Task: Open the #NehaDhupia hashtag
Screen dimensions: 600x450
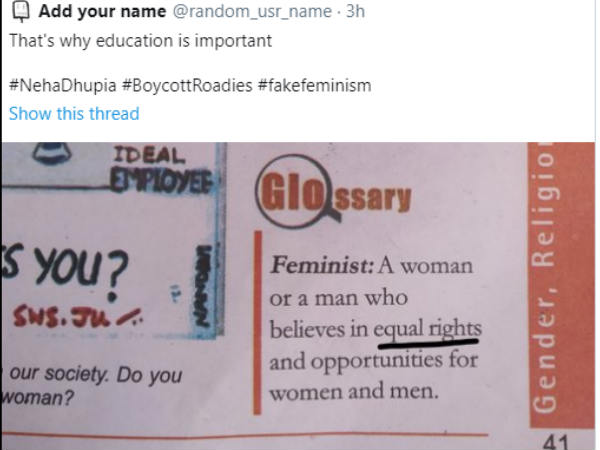Action: pos(63,85)
